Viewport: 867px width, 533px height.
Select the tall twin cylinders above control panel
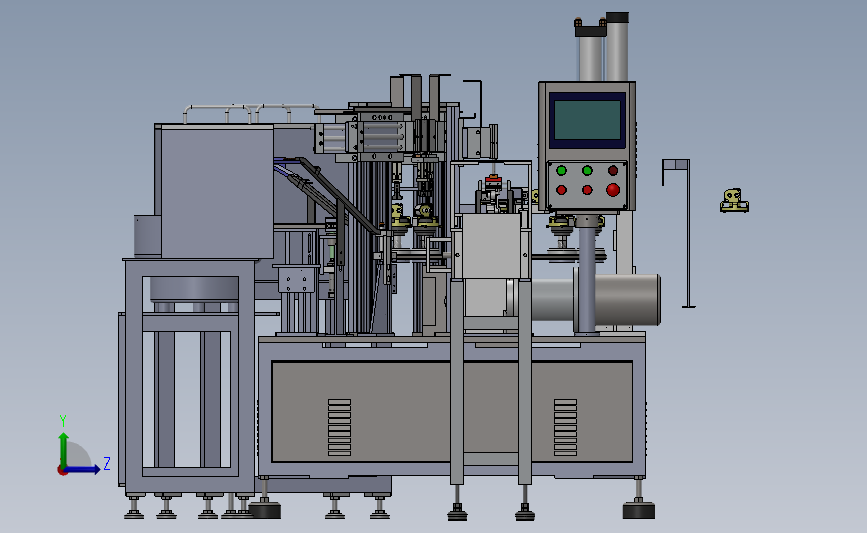coord(602,48)
